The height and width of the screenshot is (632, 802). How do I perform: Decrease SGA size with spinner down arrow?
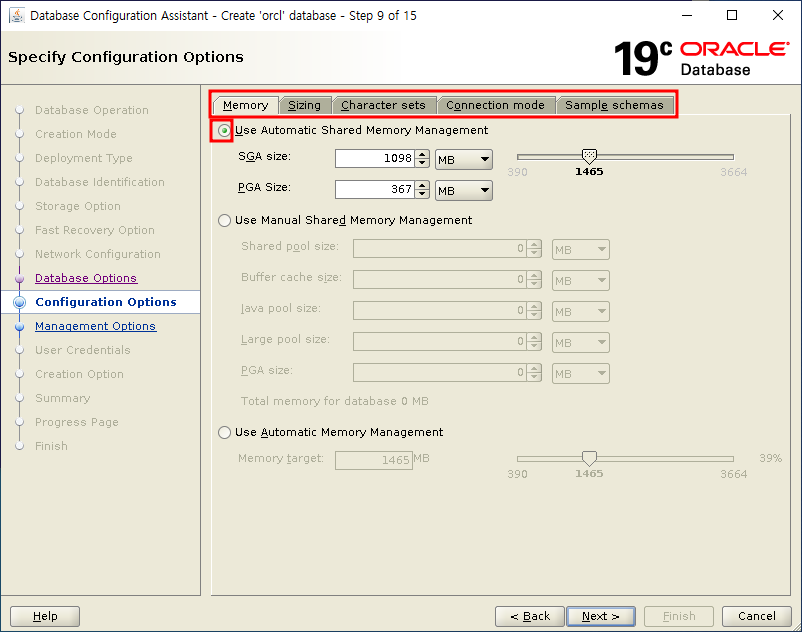(422, 163)
